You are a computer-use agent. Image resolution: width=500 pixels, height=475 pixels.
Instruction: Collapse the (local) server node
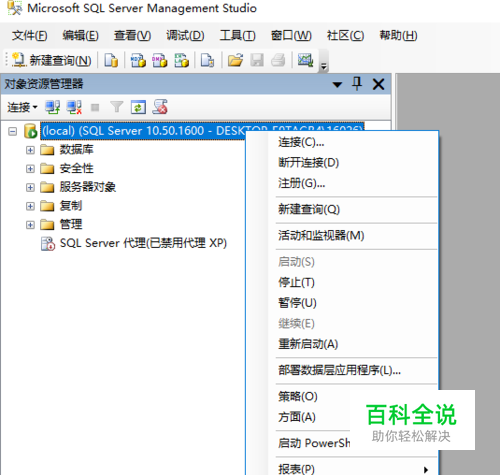[x=13, y=131]
